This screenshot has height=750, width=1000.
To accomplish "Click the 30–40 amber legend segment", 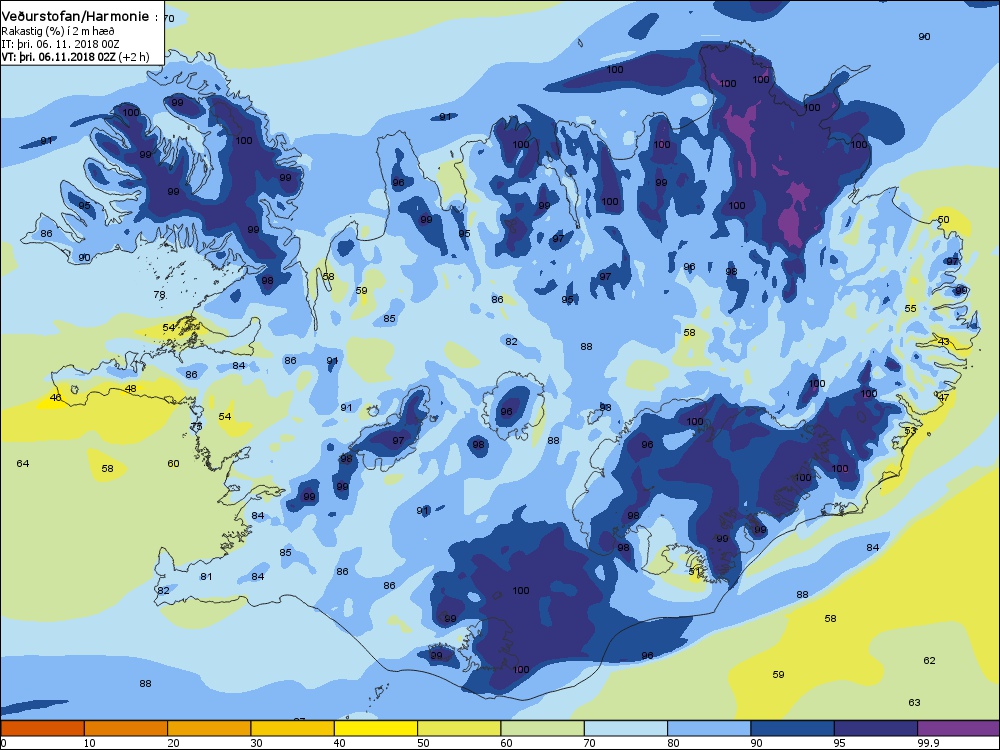I will click(x=293, y=728).
